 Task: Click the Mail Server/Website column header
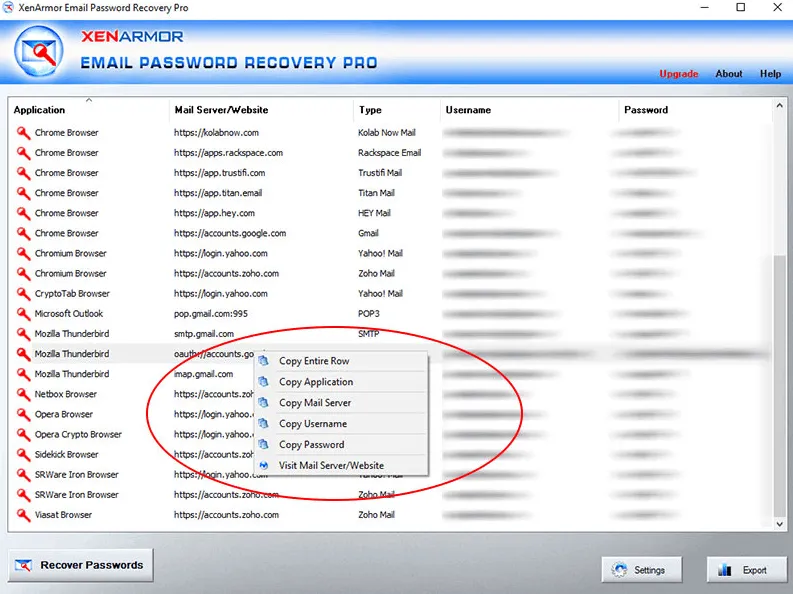tap(221, 110)
